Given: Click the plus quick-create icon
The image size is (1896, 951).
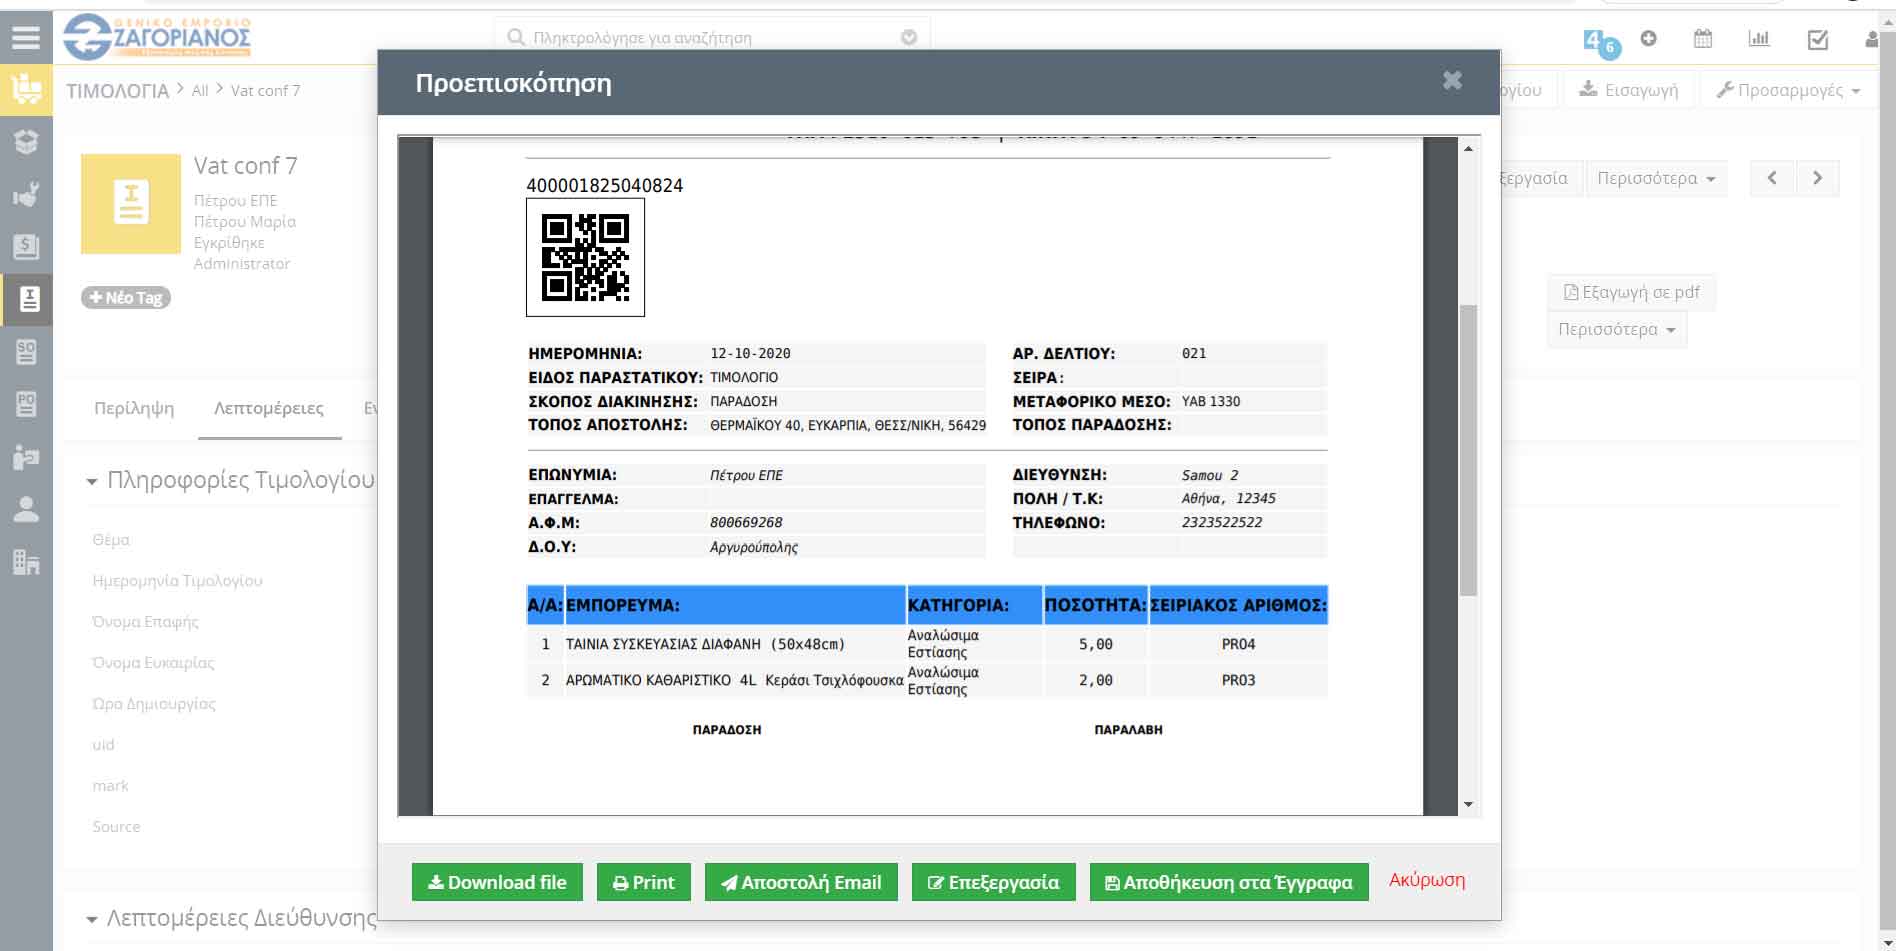Looking at the screenshot, I should [x=1649, y=38].
